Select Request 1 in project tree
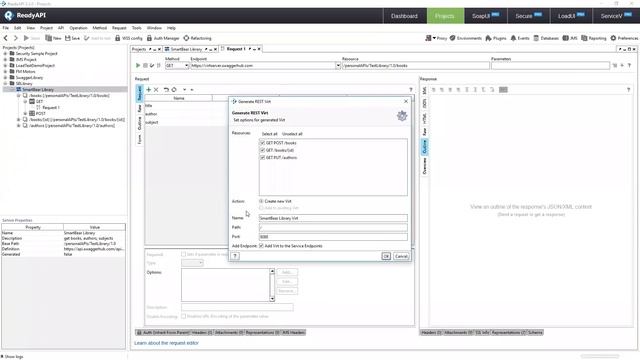The image size is (640, 360). (x=51, y=107)
